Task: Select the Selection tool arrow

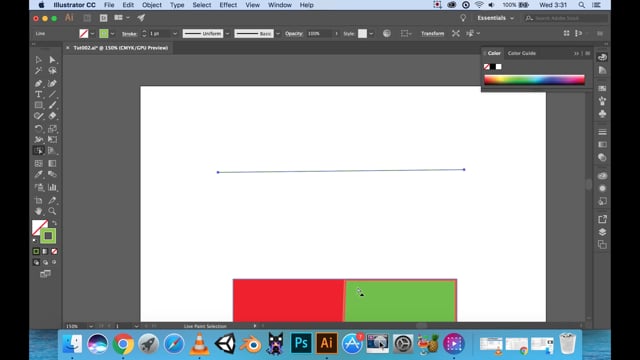Action: (38, 60)
